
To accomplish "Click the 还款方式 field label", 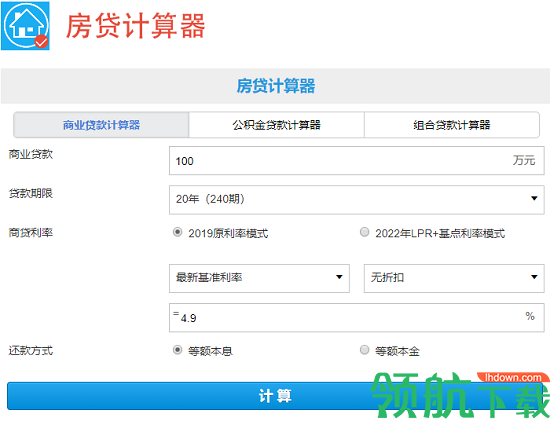I will (x=31, y=350).
